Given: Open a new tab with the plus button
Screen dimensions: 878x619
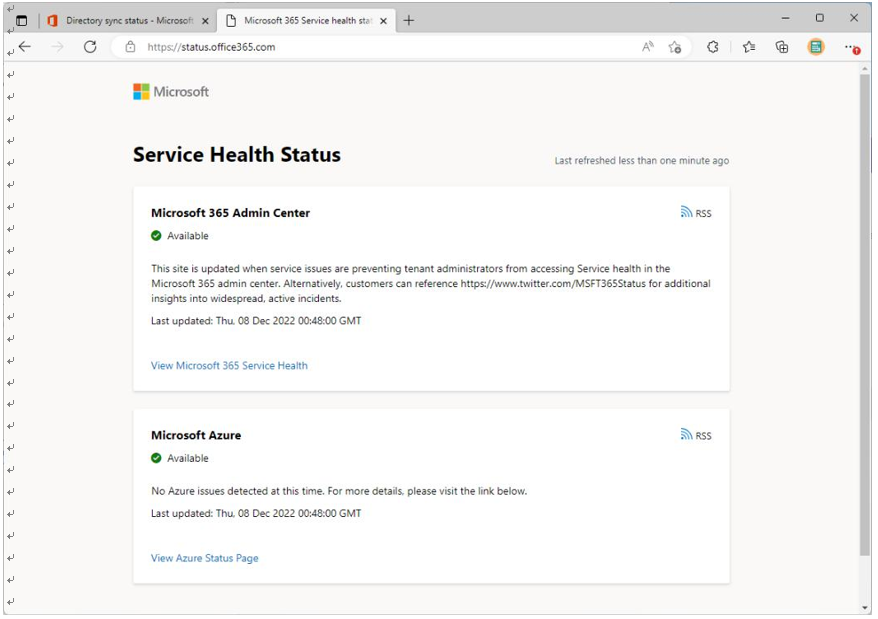Looking at the screenshot, I should click(409, 21).
